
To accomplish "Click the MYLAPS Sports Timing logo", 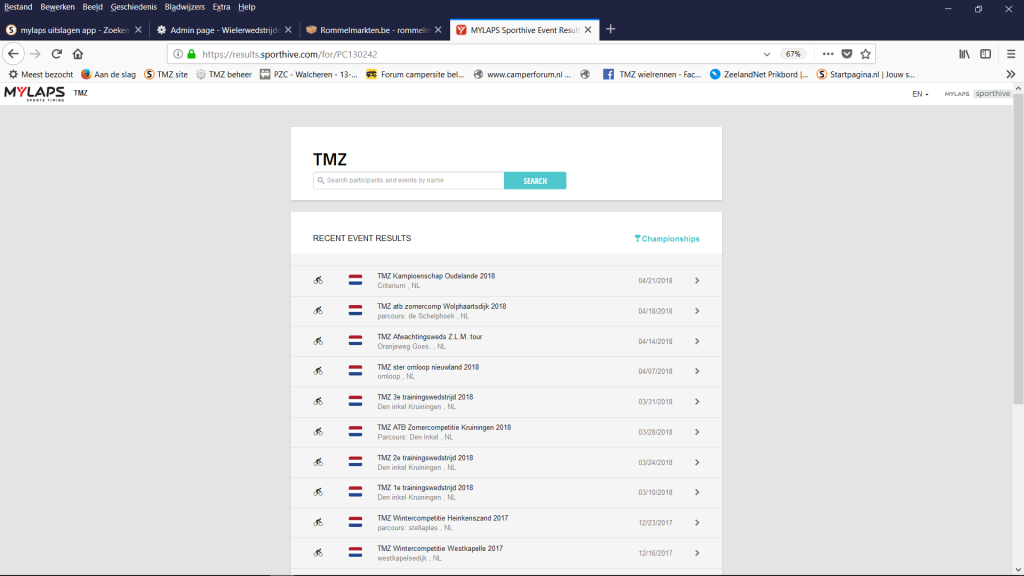I will tap(35, 93).
